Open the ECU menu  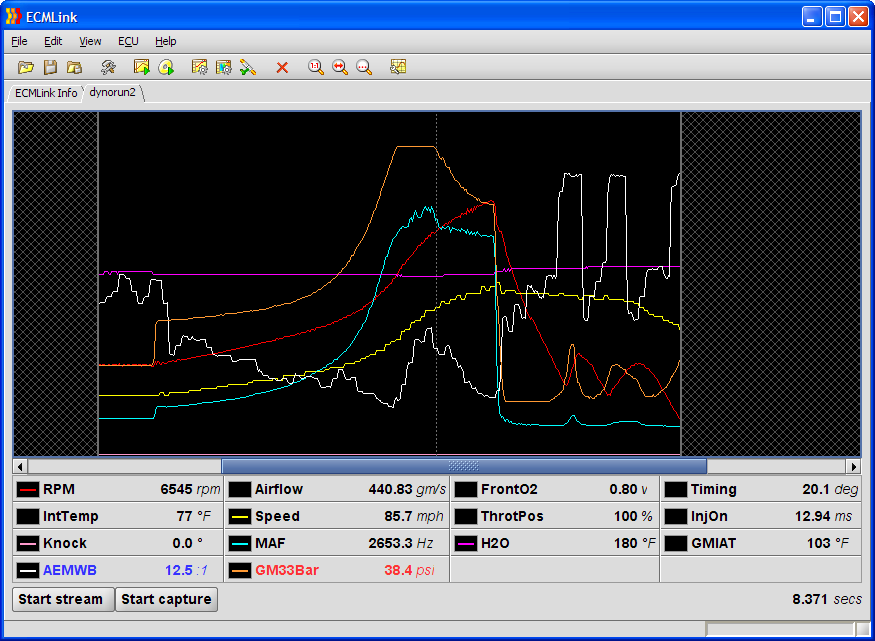pyautogui.click(x=128, y=41)
